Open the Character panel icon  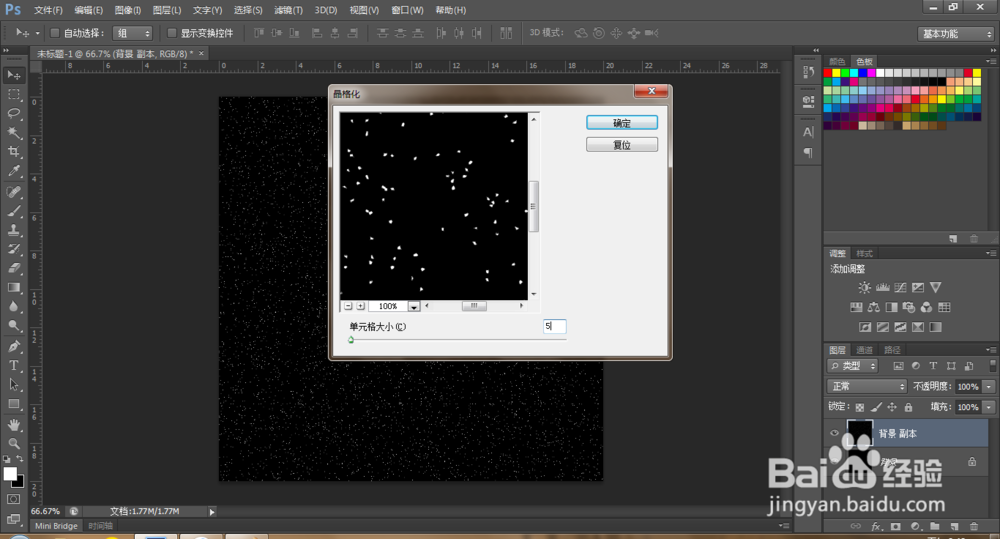[x=808, y=132]
